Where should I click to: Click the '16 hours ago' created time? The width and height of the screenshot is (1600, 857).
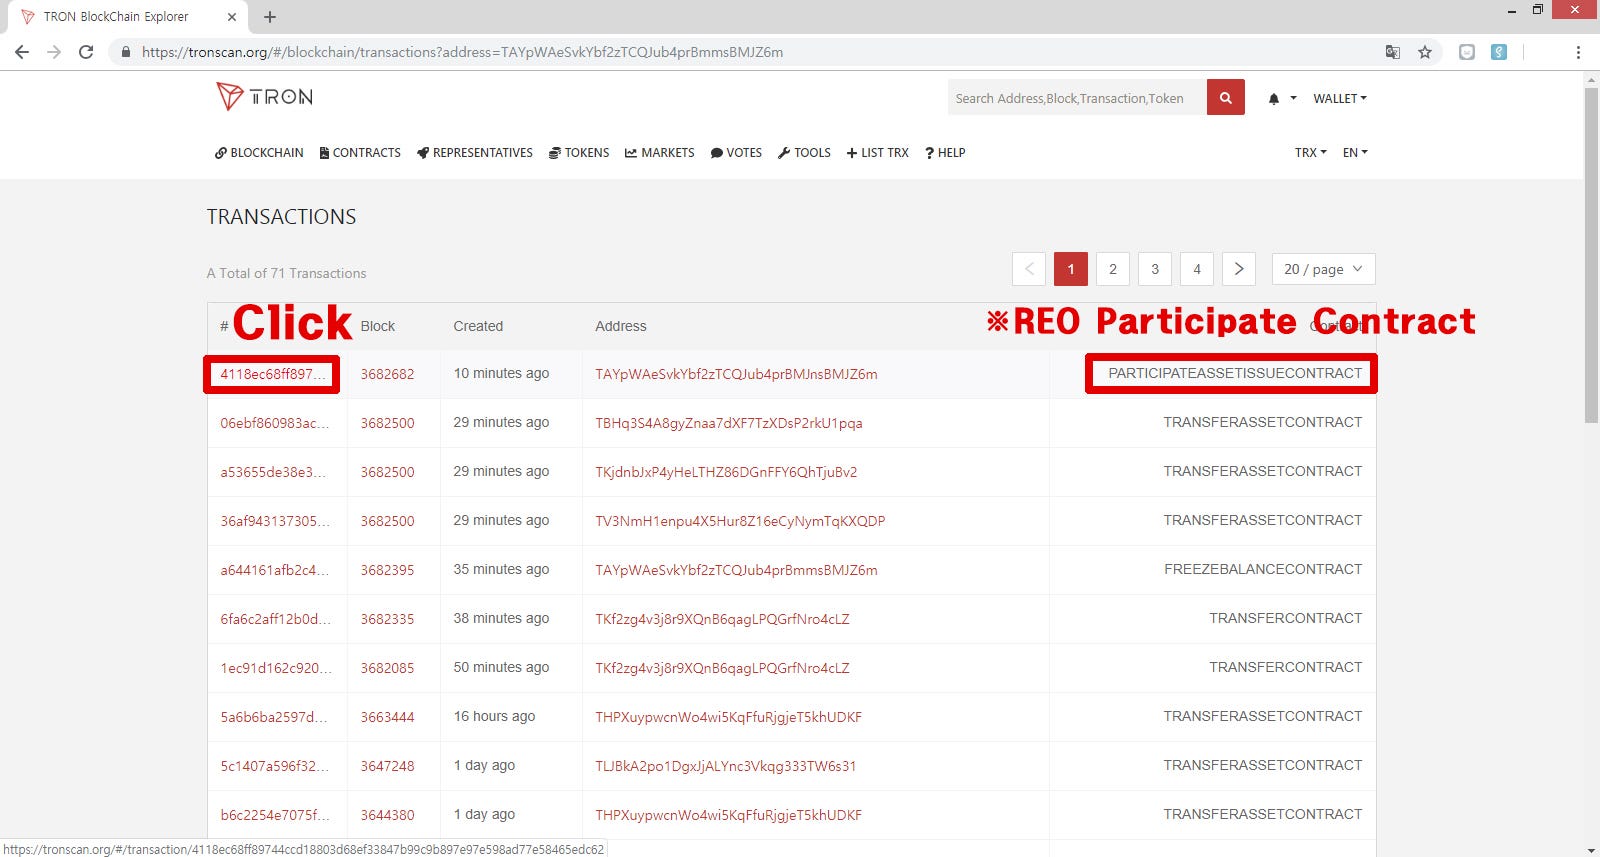[x=494, y=716]
